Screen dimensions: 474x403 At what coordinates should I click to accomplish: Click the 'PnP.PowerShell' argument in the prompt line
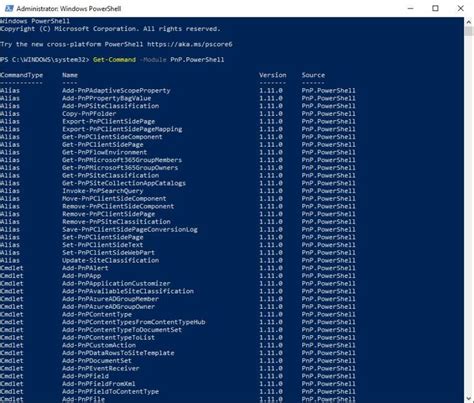[x=197, y=60]
